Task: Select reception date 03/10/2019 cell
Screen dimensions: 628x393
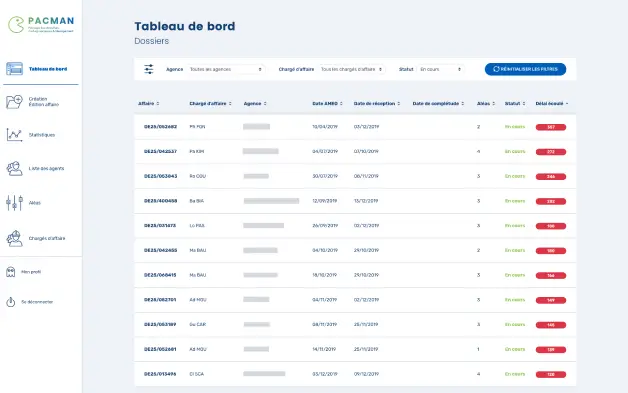Action: pyautogui.click(x=366, y=151)
